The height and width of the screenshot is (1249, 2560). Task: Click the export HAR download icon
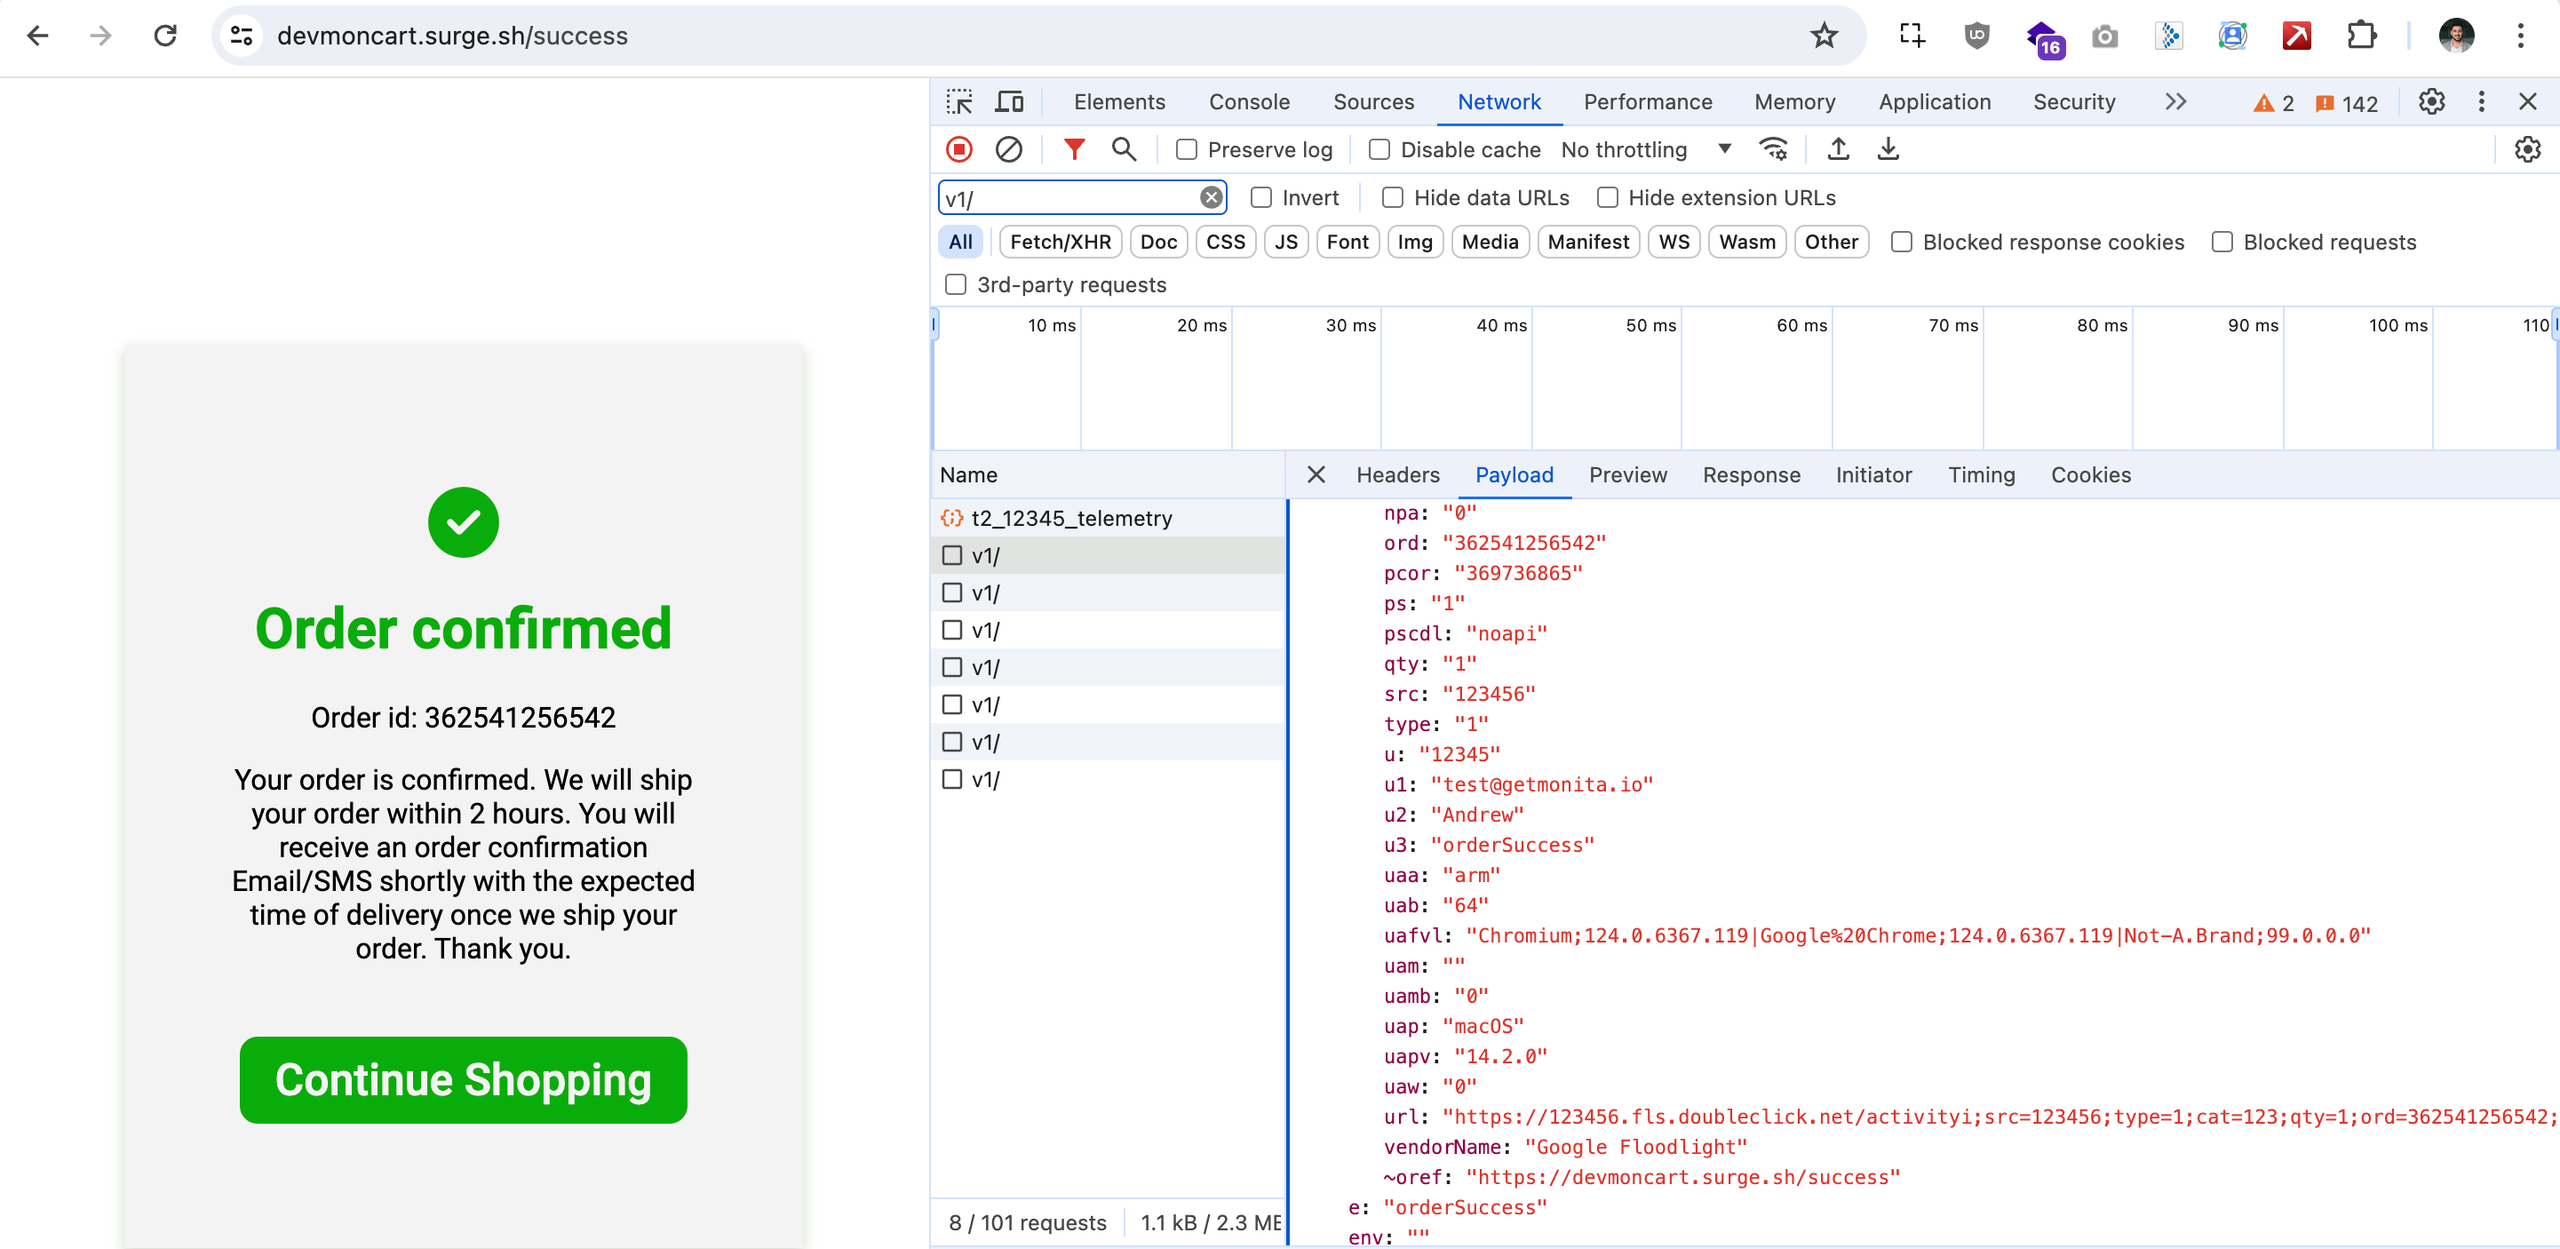(x=1888, y=149)
